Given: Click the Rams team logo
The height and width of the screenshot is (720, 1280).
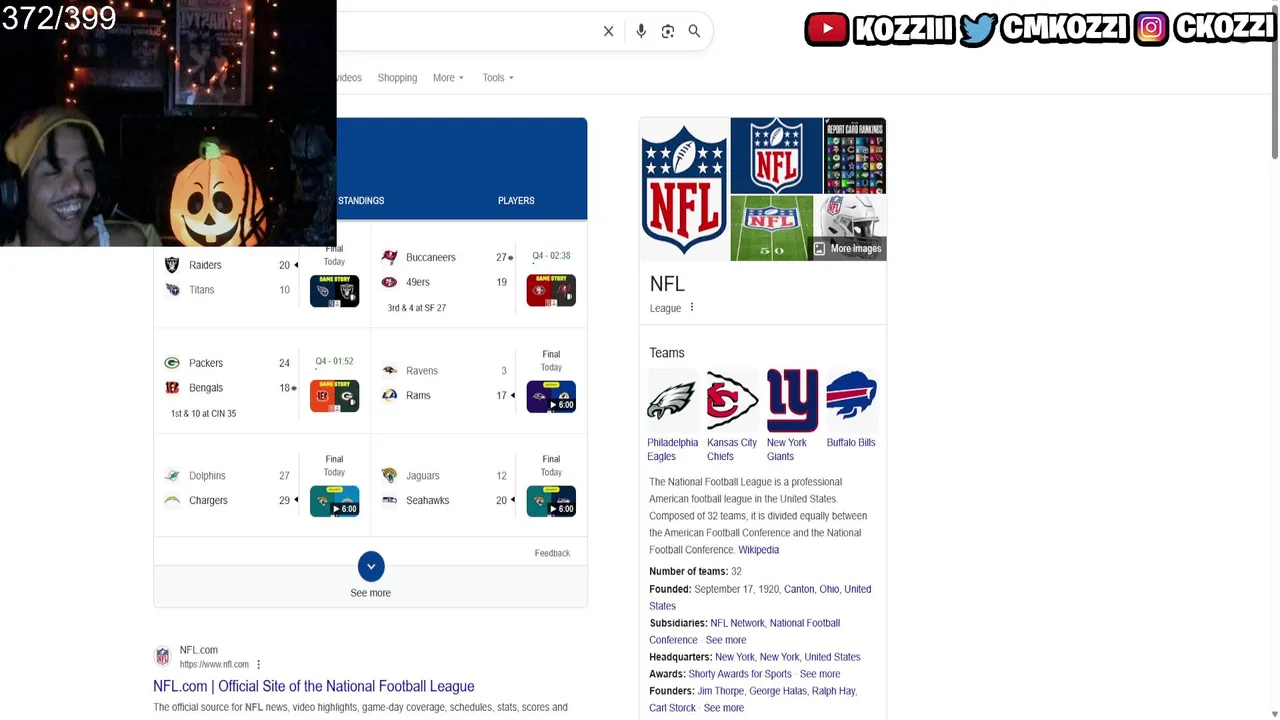Looking at the screenshot, I should coord(389,396).
